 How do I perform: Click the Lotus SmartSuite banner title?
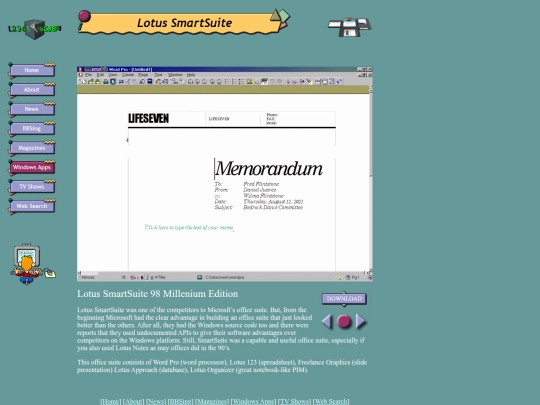tap(185, 23)
